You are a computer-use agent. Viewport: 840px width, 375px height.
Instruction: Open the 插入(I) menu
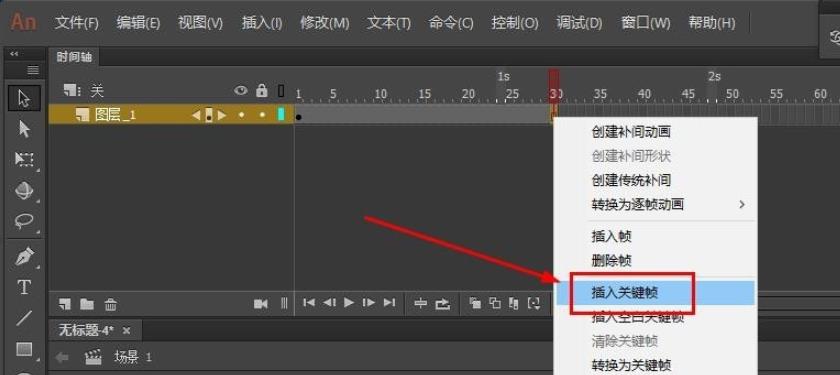point(262,23)
